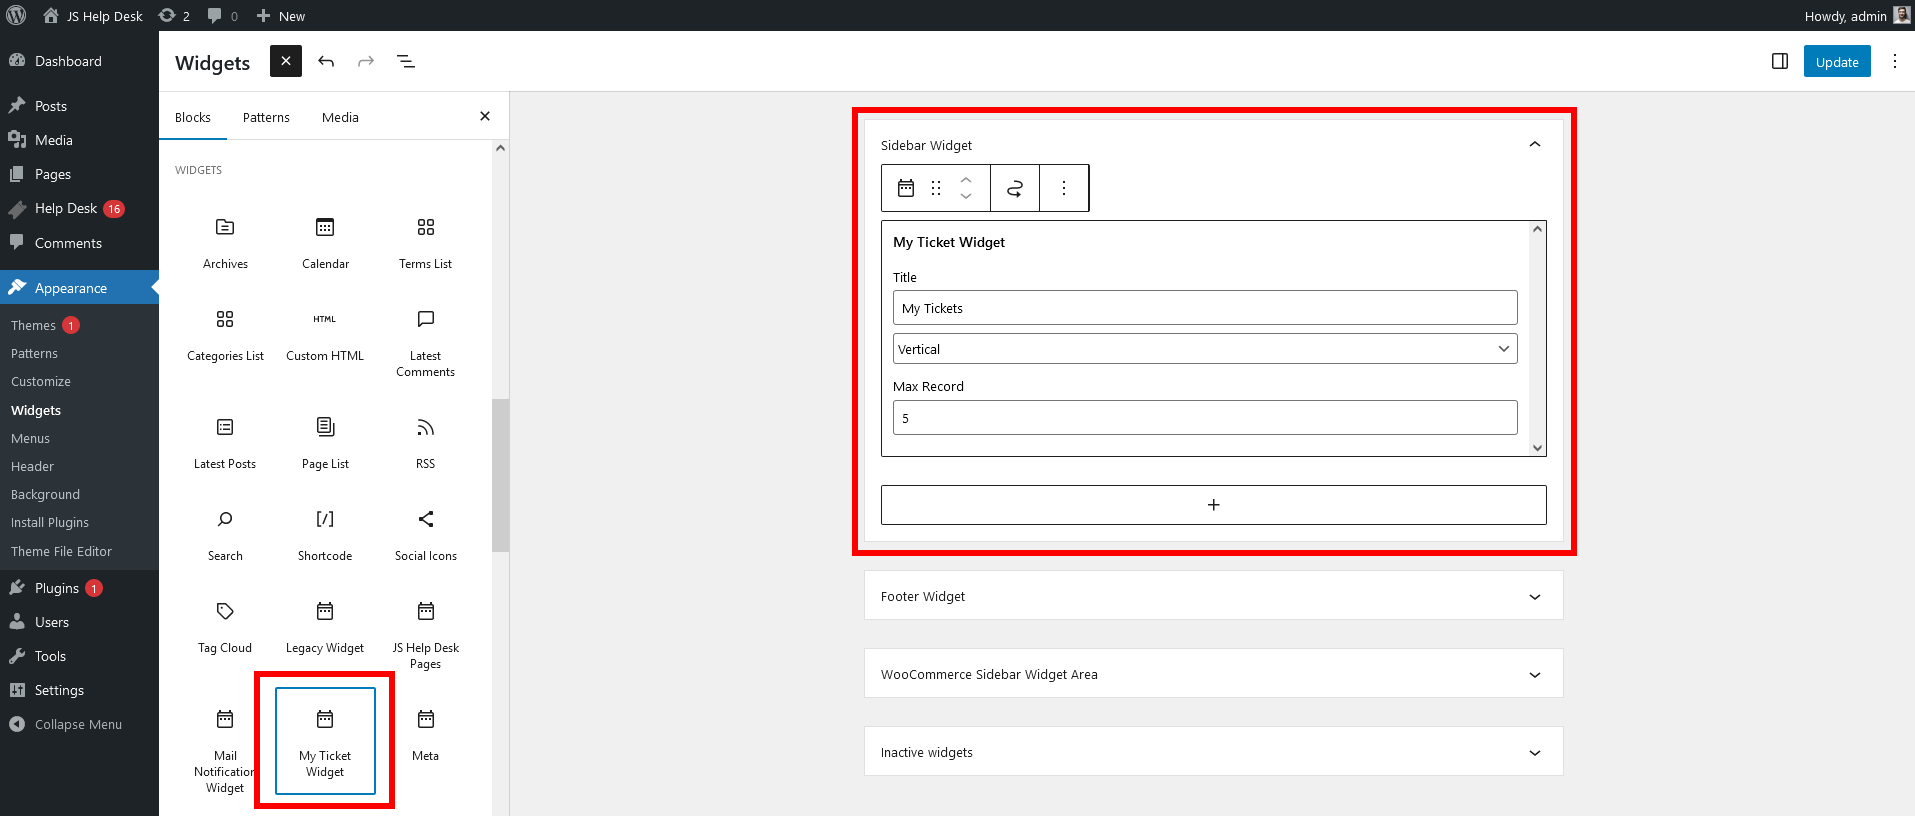Toggle the Settings sidebar panel button
The width and height of the screenshot is (1915, 816).
pyautogui.click(x=1779, y=62)
